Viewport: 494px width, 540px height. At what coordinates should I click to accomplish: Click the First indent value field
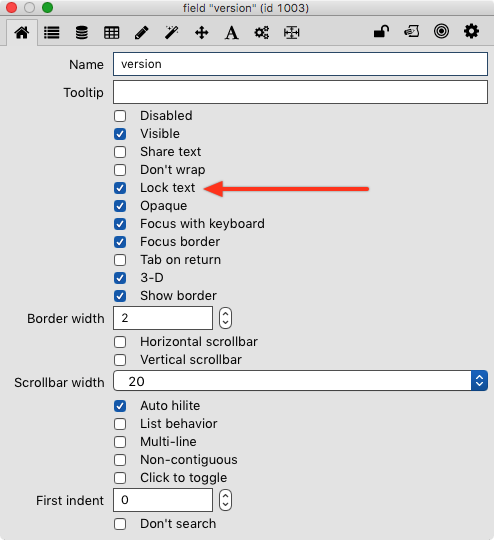163,500
